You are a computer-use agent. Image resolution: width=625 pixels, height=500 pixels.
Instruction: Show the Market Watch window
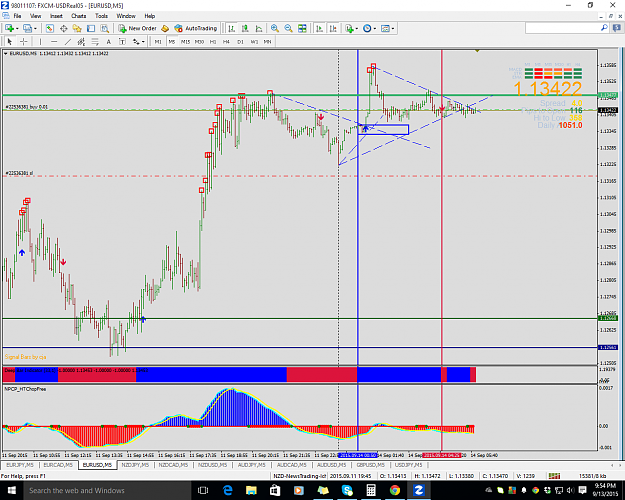[x=50, y=28]
